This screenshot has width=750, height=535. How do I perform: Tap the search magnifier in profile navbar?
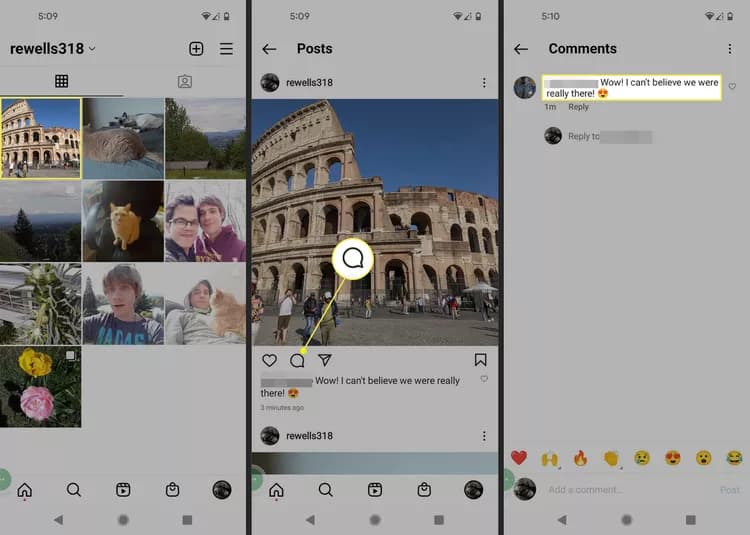74,490
